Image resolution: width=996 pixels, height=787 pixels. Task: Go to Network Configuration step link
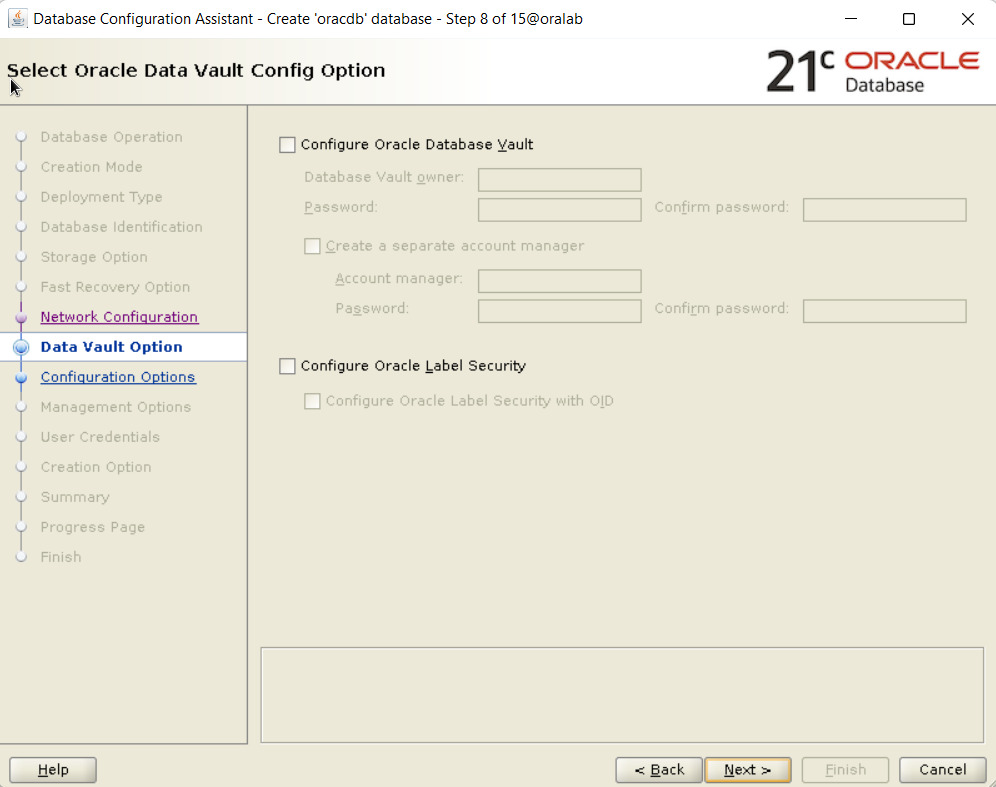pos(119,317)
